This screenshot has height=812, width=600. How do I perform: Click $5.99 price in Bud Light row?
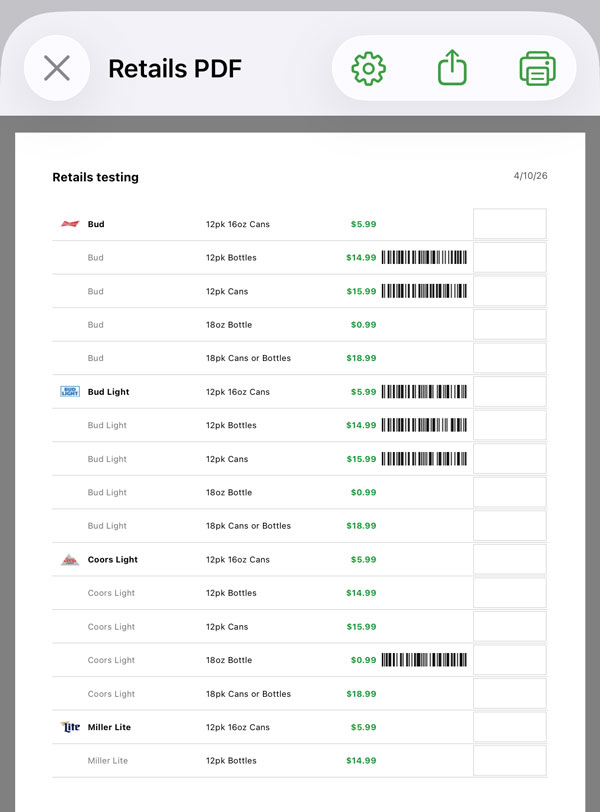pyautogui.click(x=363, y=392)
